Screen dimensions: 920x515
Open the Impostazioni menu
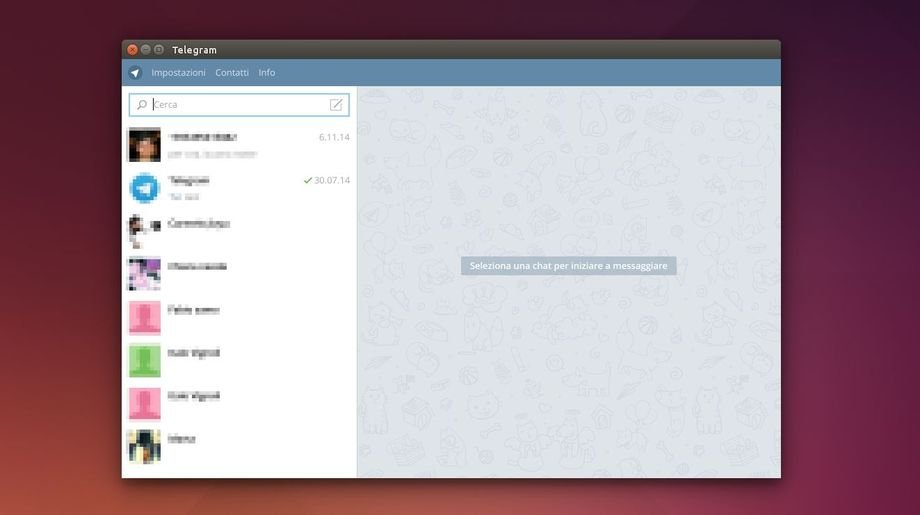tap(178, 73)
